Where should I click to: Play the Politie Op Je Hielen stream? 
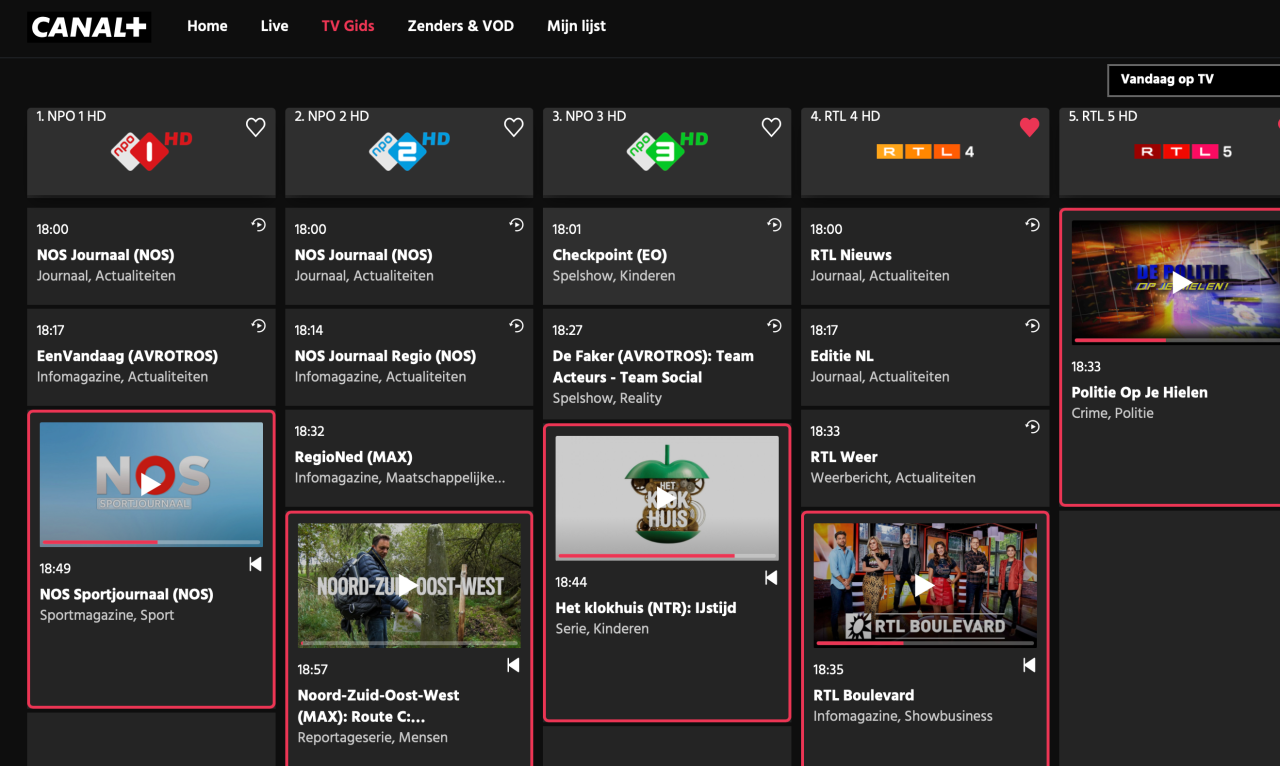click(1182, 282)
